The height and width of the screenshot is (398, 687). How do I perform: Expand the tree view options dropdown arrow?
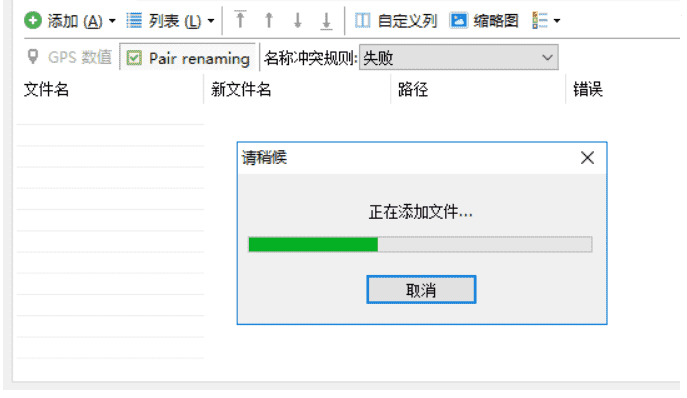557,21
